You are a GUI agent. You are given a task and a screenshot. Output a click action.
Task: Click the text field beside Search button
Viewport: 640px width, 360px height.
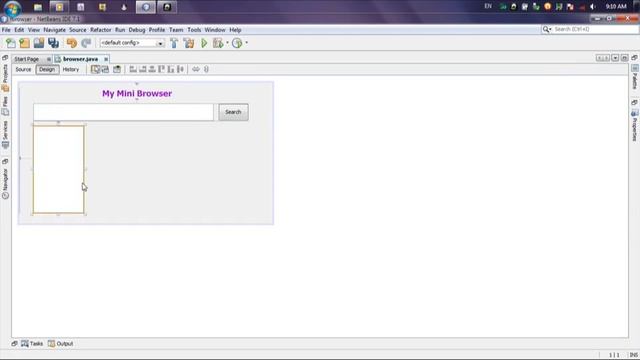[x=123, y=112]
